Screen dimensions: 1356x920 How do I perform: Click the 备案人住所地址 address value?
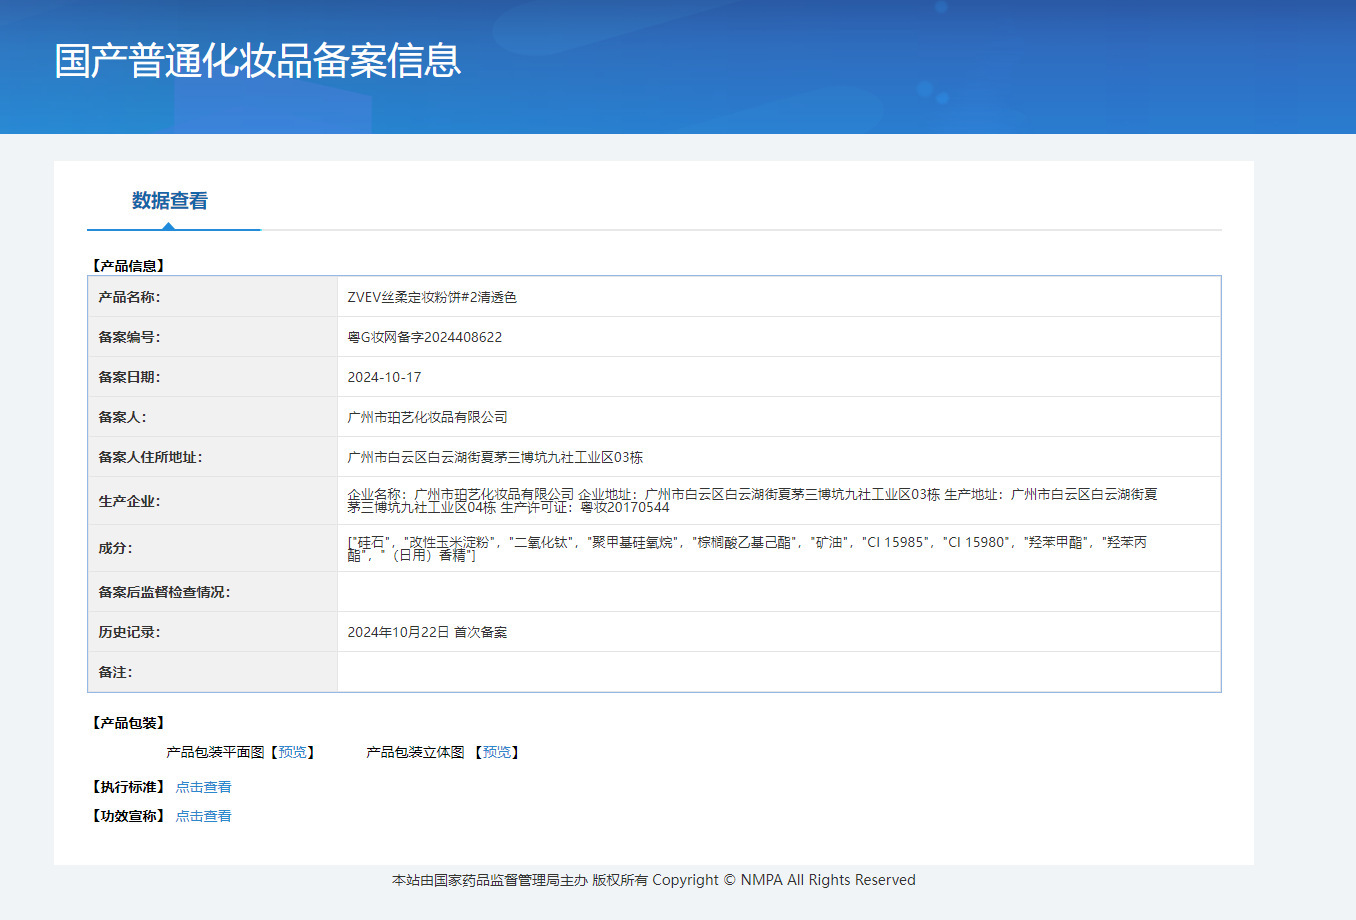click(495, 457)
